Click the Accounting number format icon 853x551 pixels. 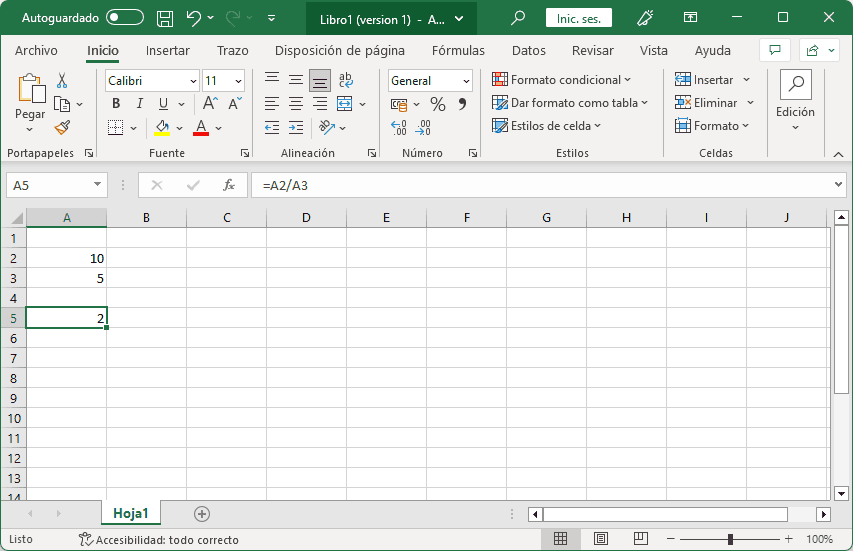[399, 104]
